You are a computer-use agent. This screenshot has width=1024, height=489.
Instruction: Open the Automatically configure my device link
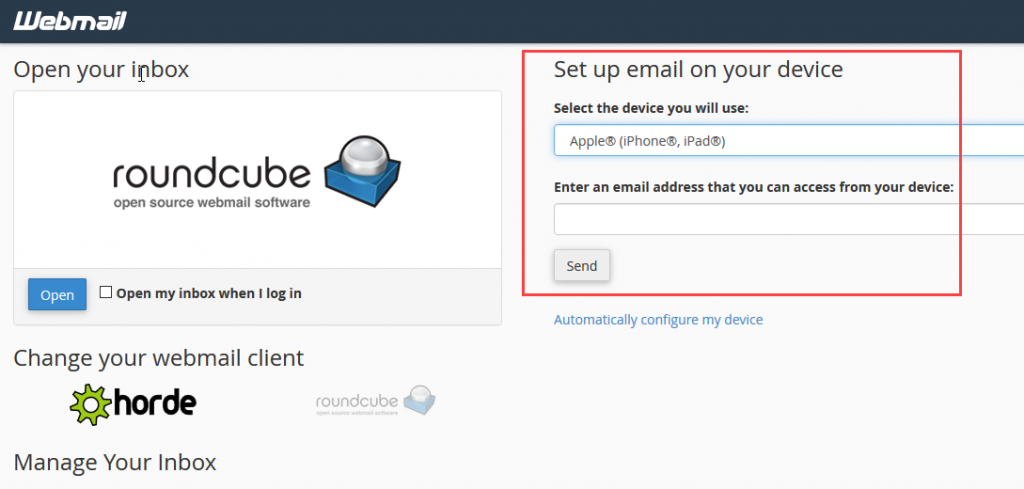pyautogui.click(x=658, y=320)
